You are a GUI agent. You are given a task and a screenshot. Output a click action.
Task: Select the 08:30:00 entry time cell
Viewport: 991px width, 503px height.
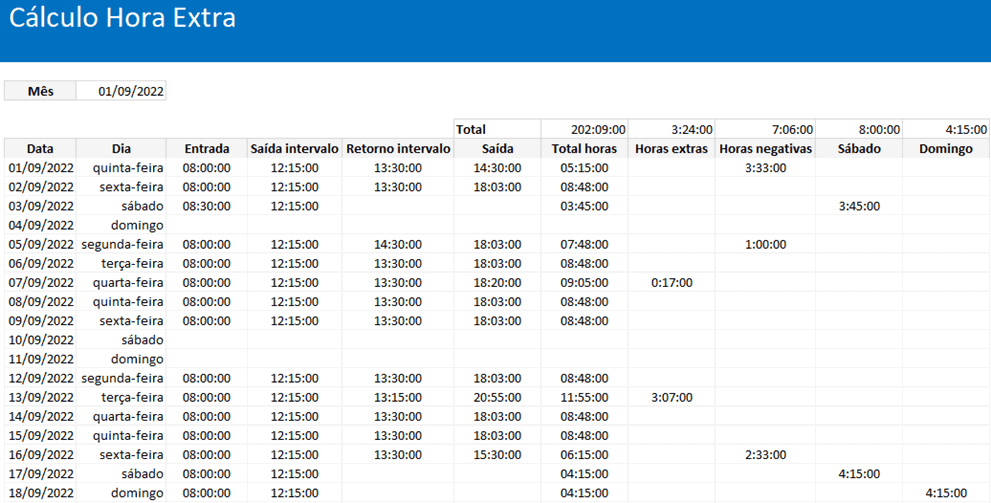point(207,206)
